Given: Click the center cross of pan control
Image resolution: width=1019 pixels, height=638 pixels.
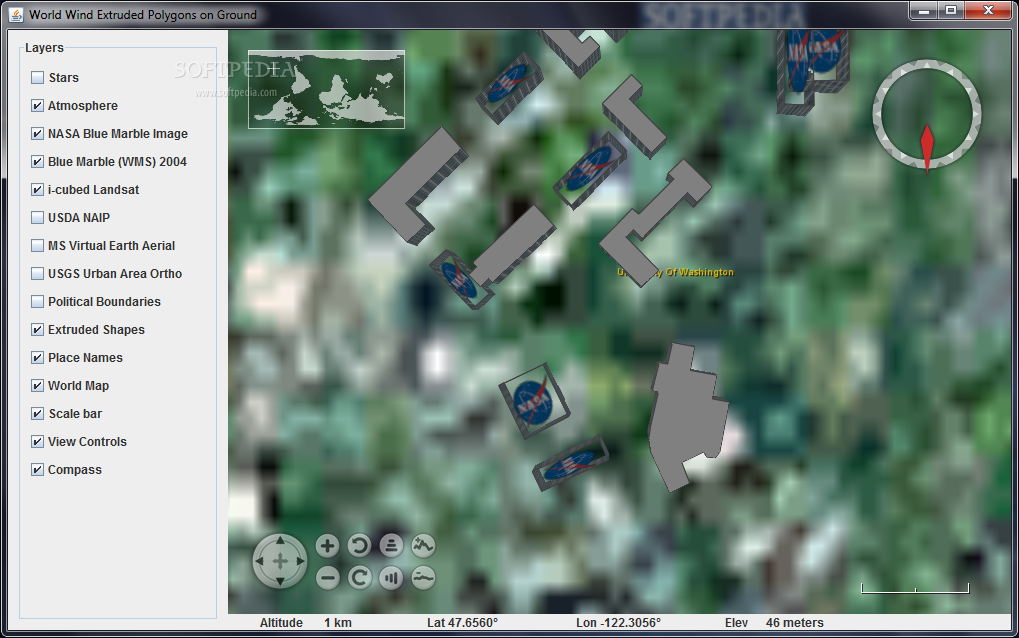Looking at the screenshot, I should pyautogui.click(x=280, y=561).
